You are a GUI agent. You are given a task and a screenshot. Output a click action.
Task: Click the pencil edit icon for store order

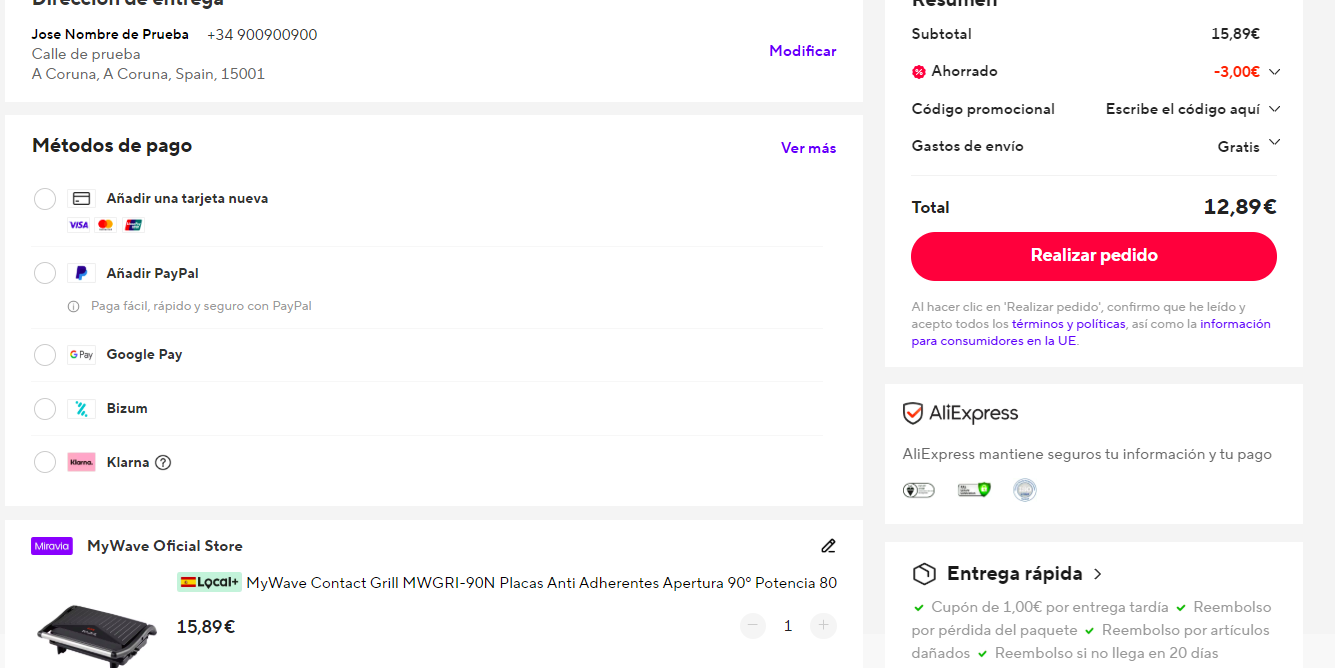pyautogui.click(x=828, y=546)
